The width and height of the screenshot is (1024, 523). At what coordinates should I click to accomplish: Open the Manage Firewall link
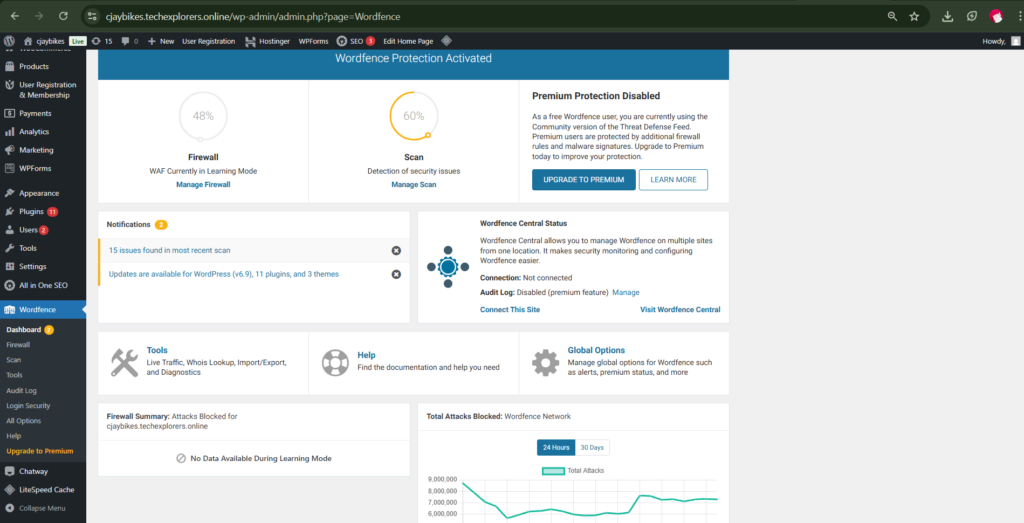(x=203, y=185)
